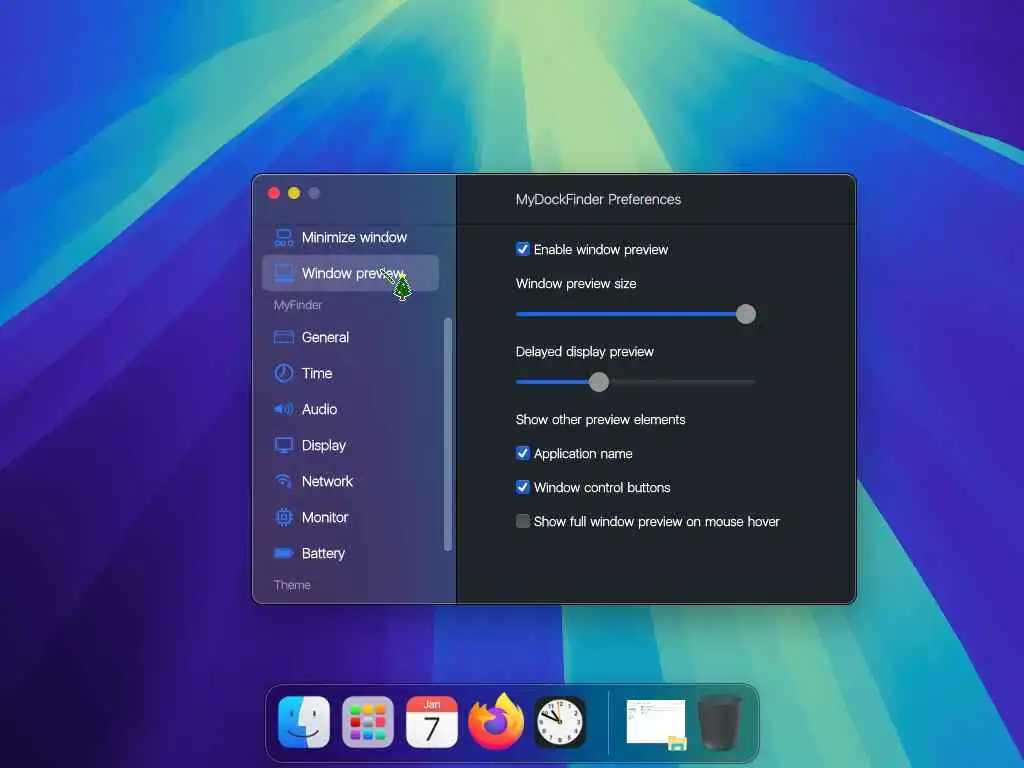Click the minimized window thumbnail in dock
The height and width of the screenshot is (768, 1024).
[x=656, y=722]
